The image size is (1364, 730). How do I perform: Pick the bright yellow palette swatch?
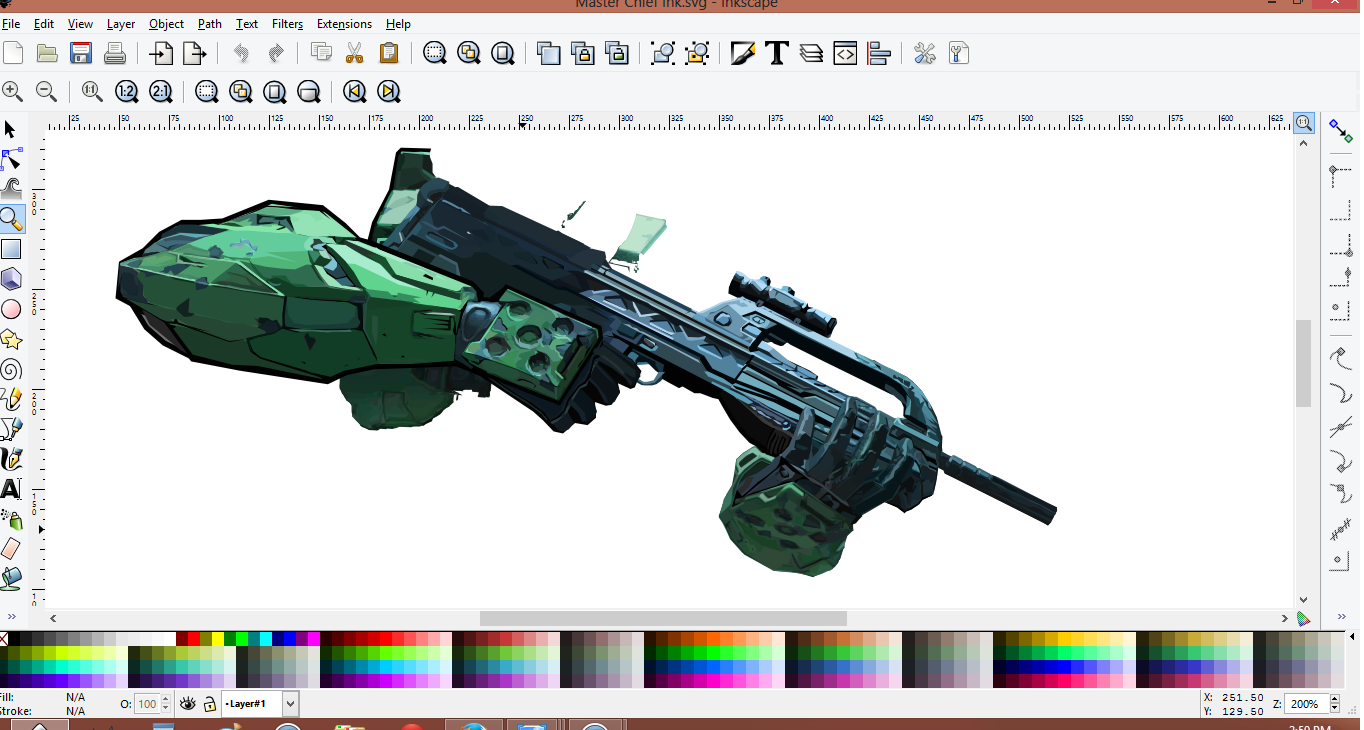click(217, 639)
